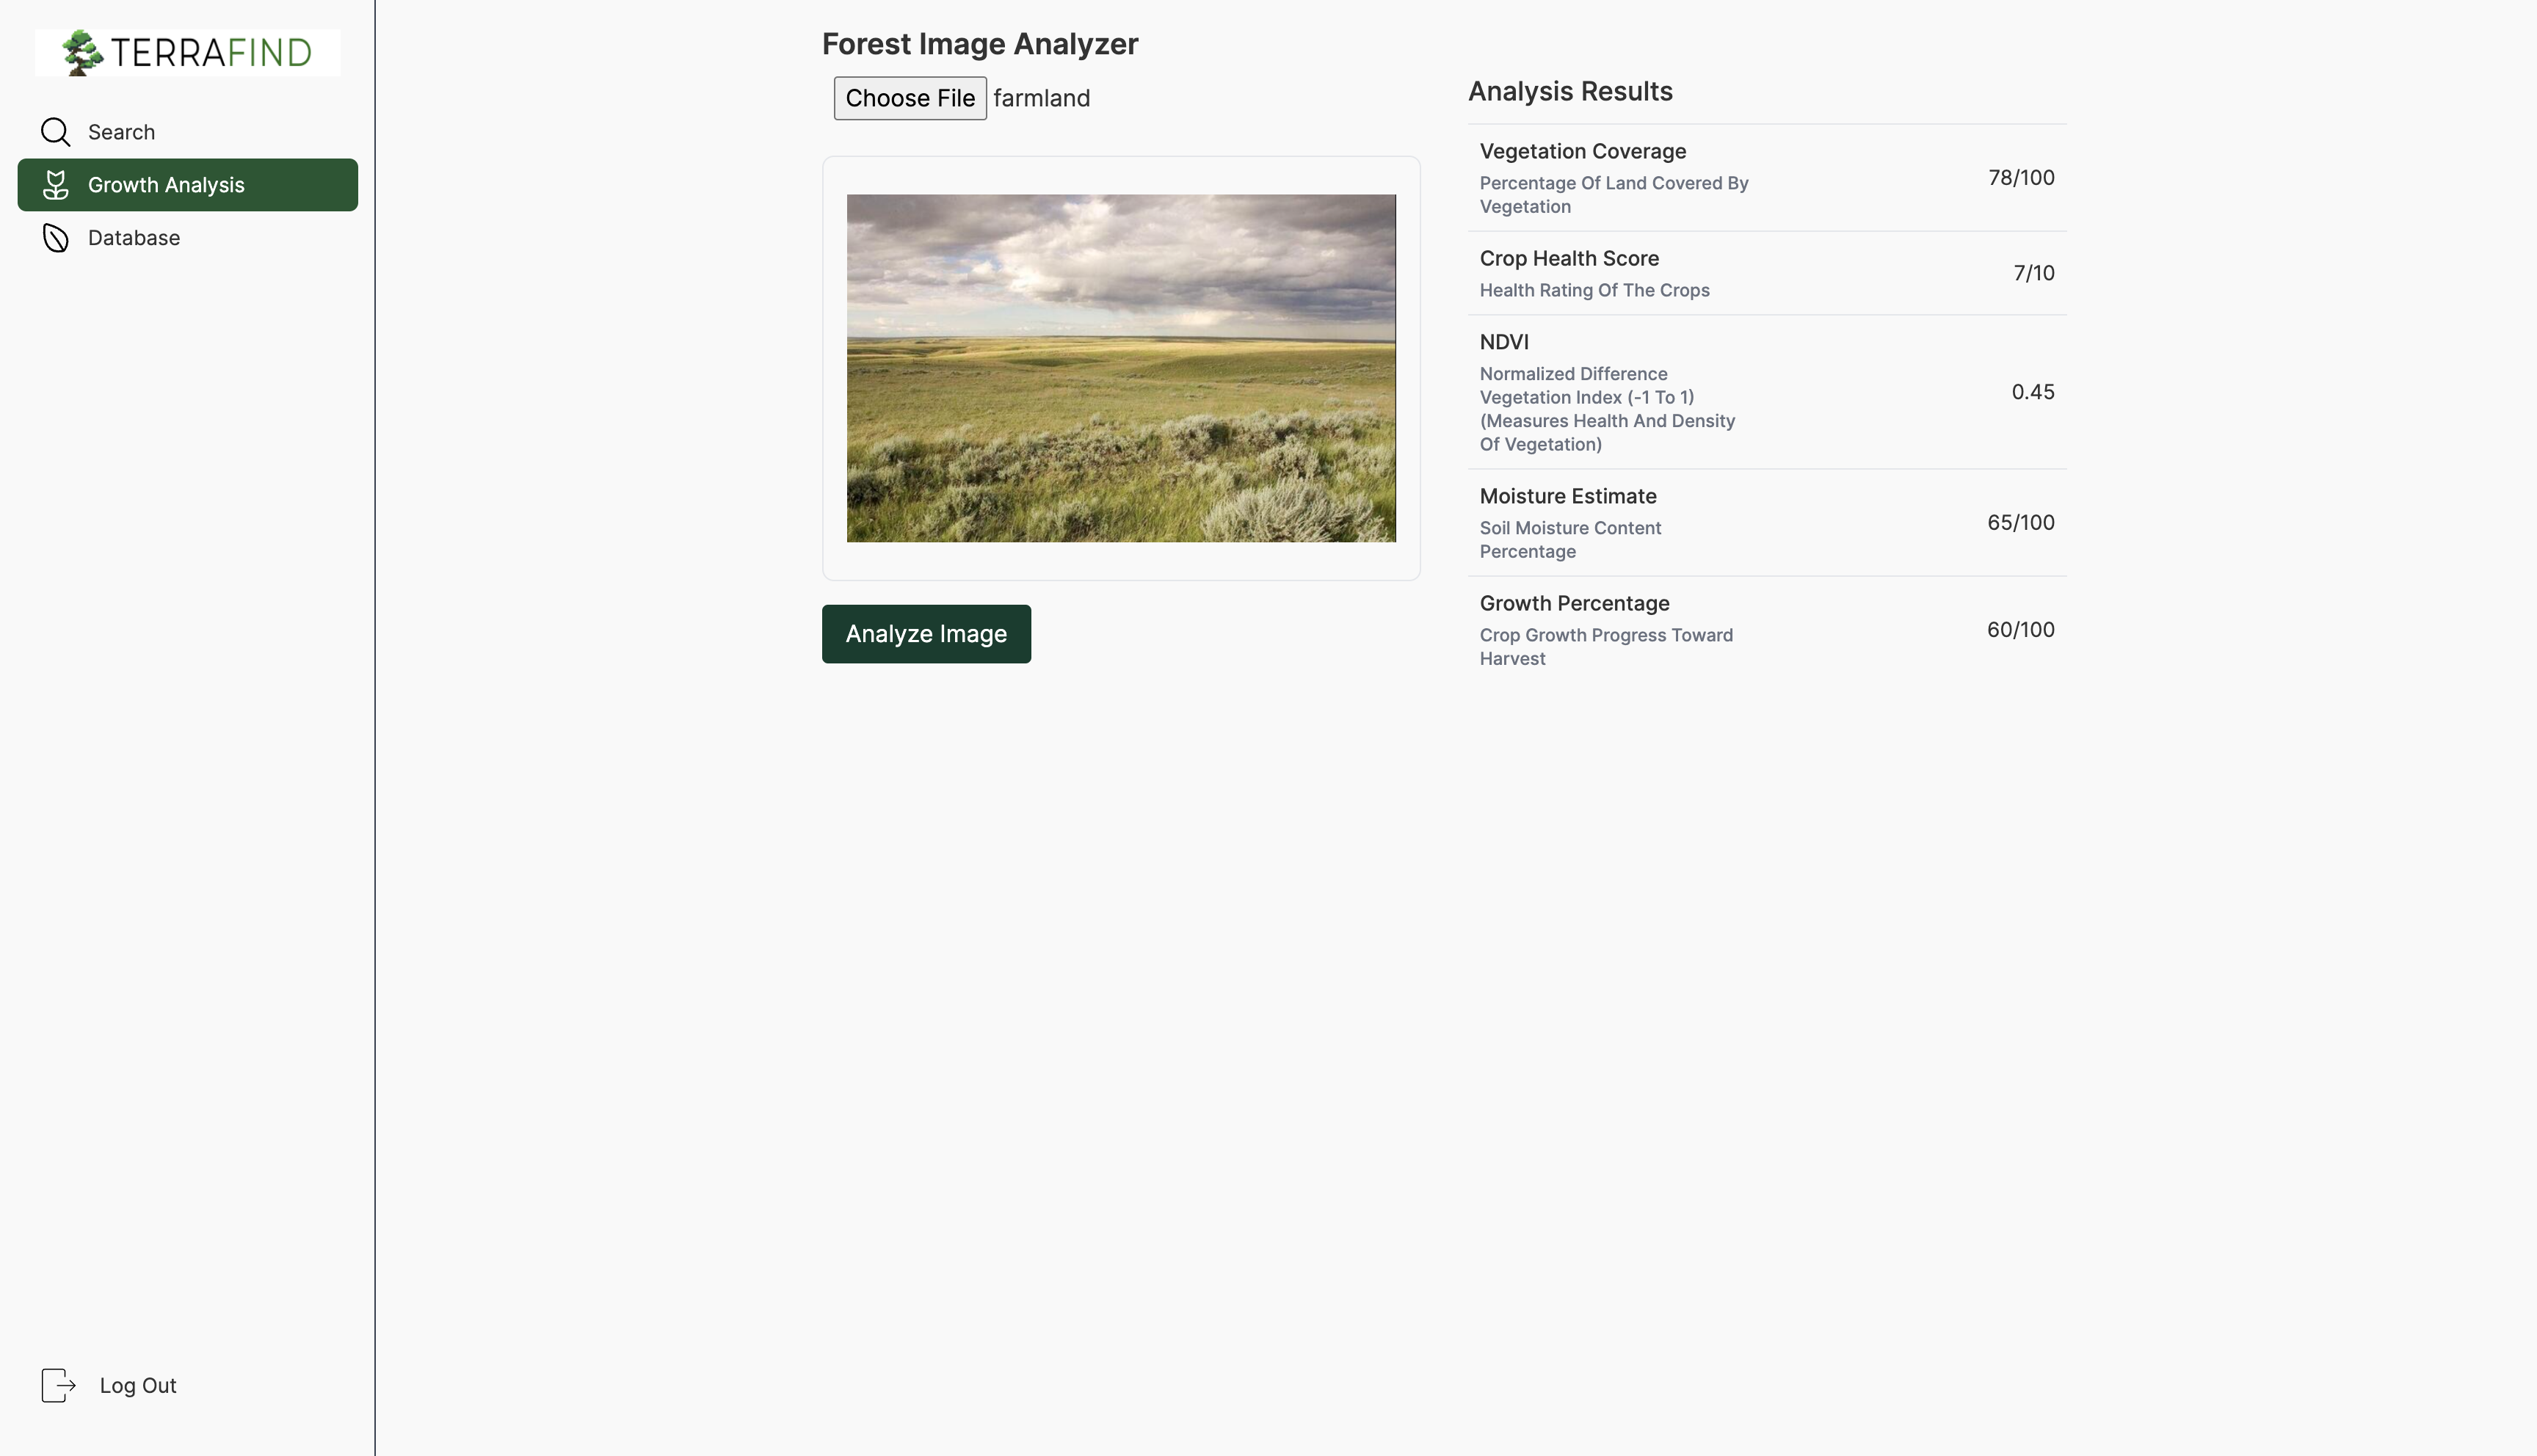This screenshot has height=1456, width=2537.
Task: Click the TerraFind tree logo icon
Action: point(82,52)
